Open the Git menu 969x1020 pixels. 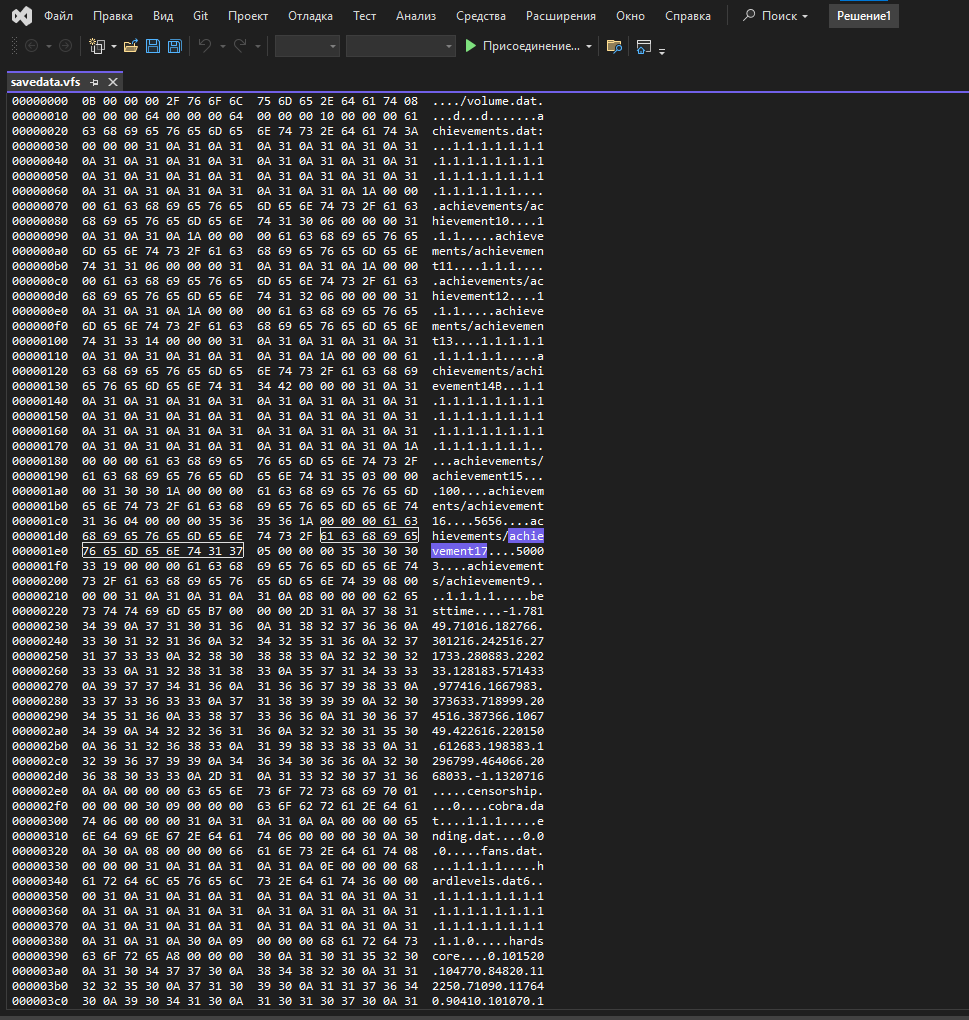(x=200, y=16)
